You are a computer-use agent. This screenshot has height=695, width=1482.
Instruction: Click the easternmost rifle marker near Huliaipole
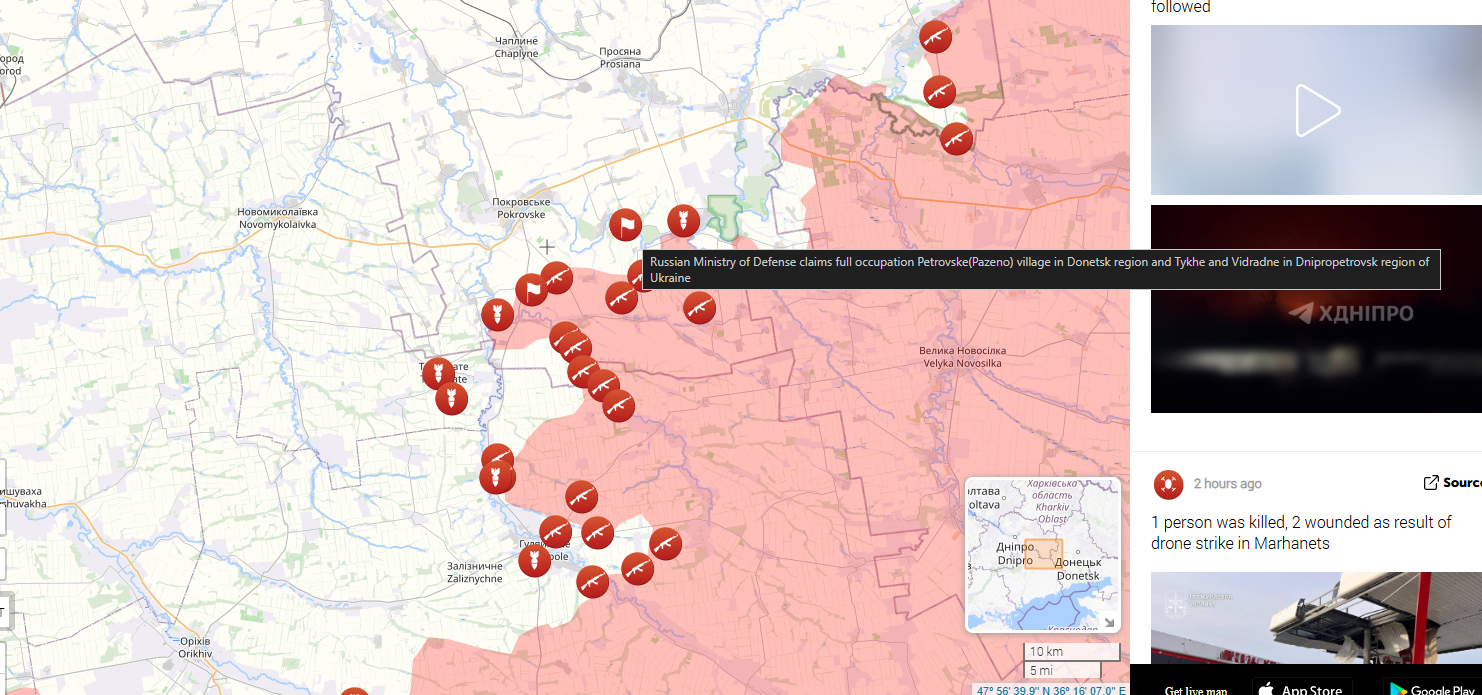click(x=666, y=544)
